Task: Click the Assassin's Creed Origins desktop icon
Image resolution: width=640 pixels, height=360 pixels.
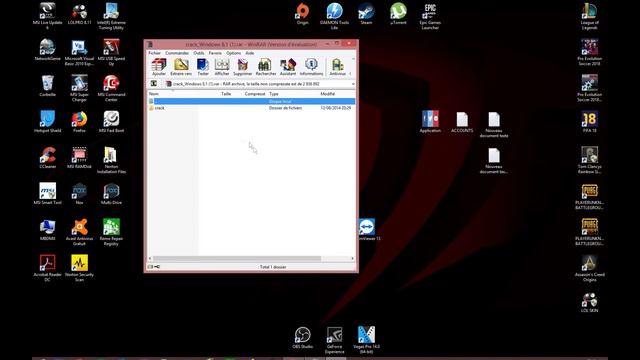Action: [589, 268]
